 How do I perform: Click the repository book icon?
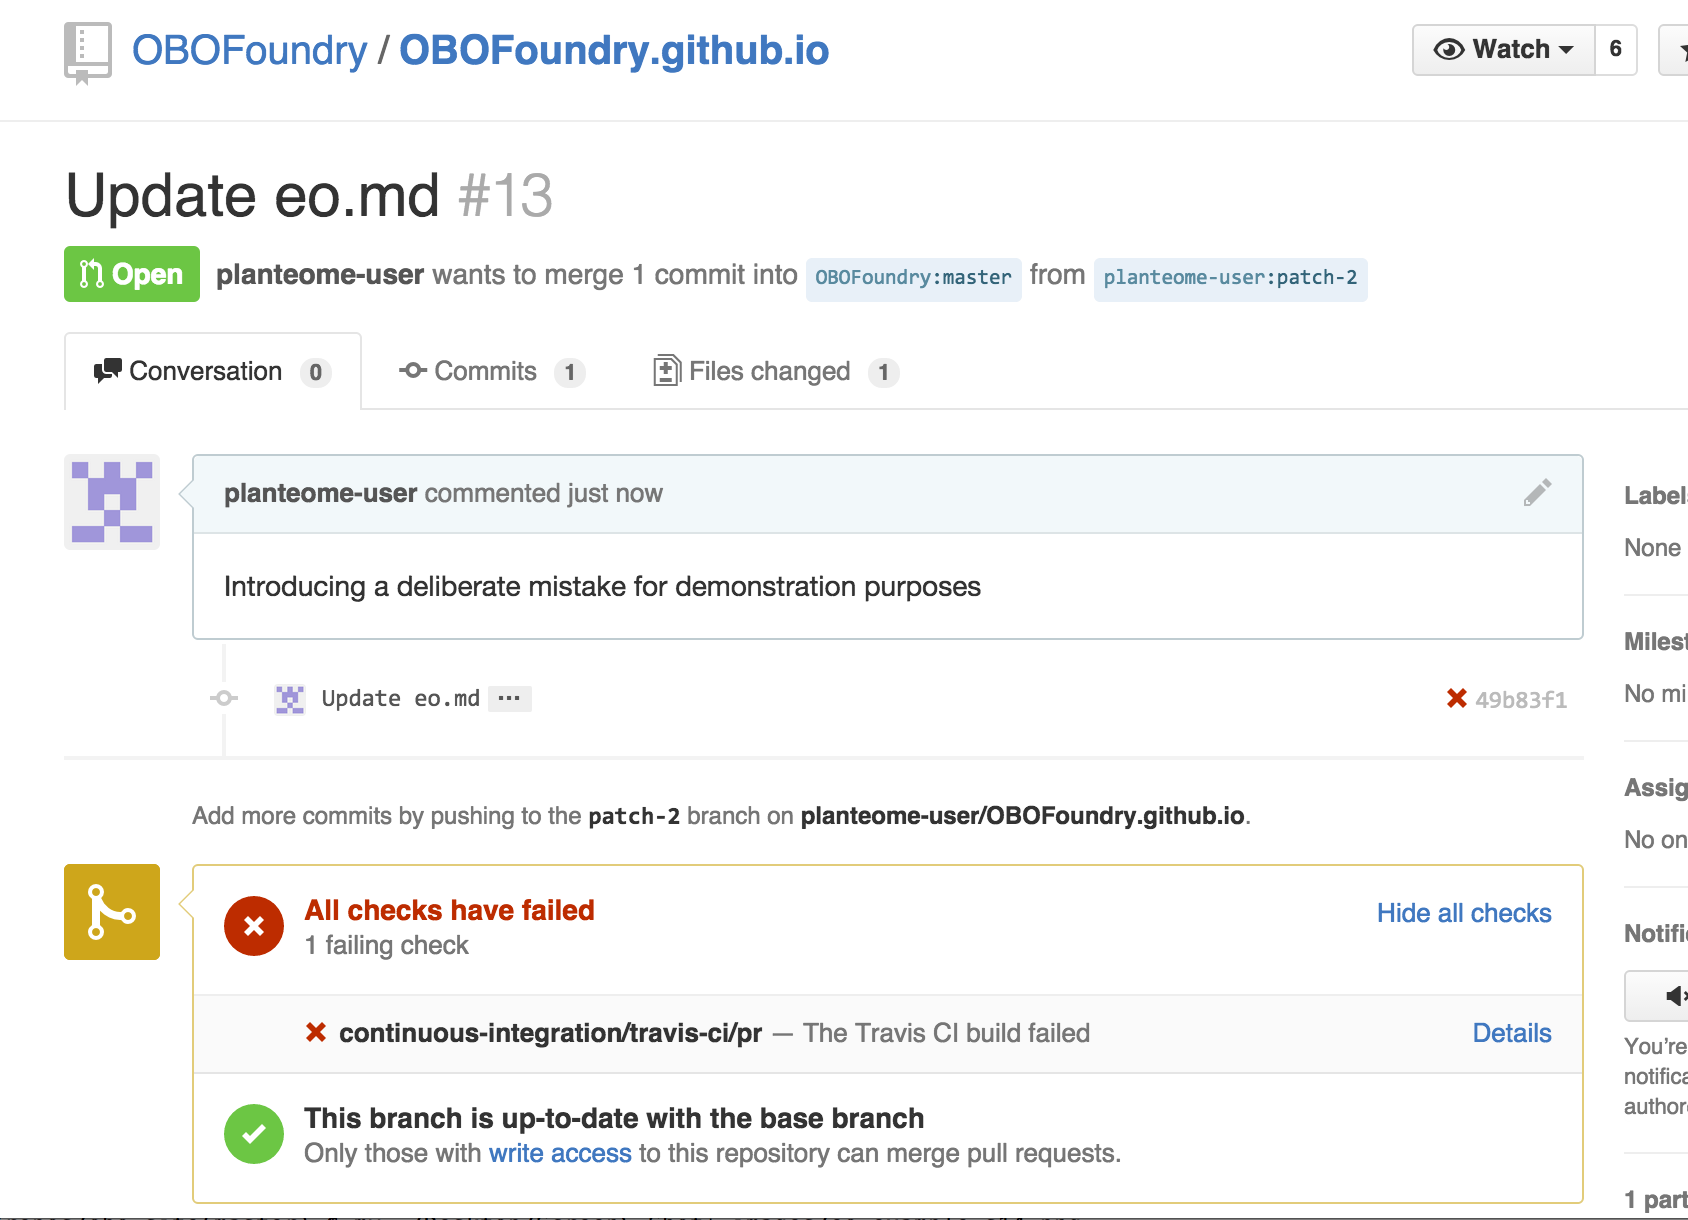(x=87, y=52)
